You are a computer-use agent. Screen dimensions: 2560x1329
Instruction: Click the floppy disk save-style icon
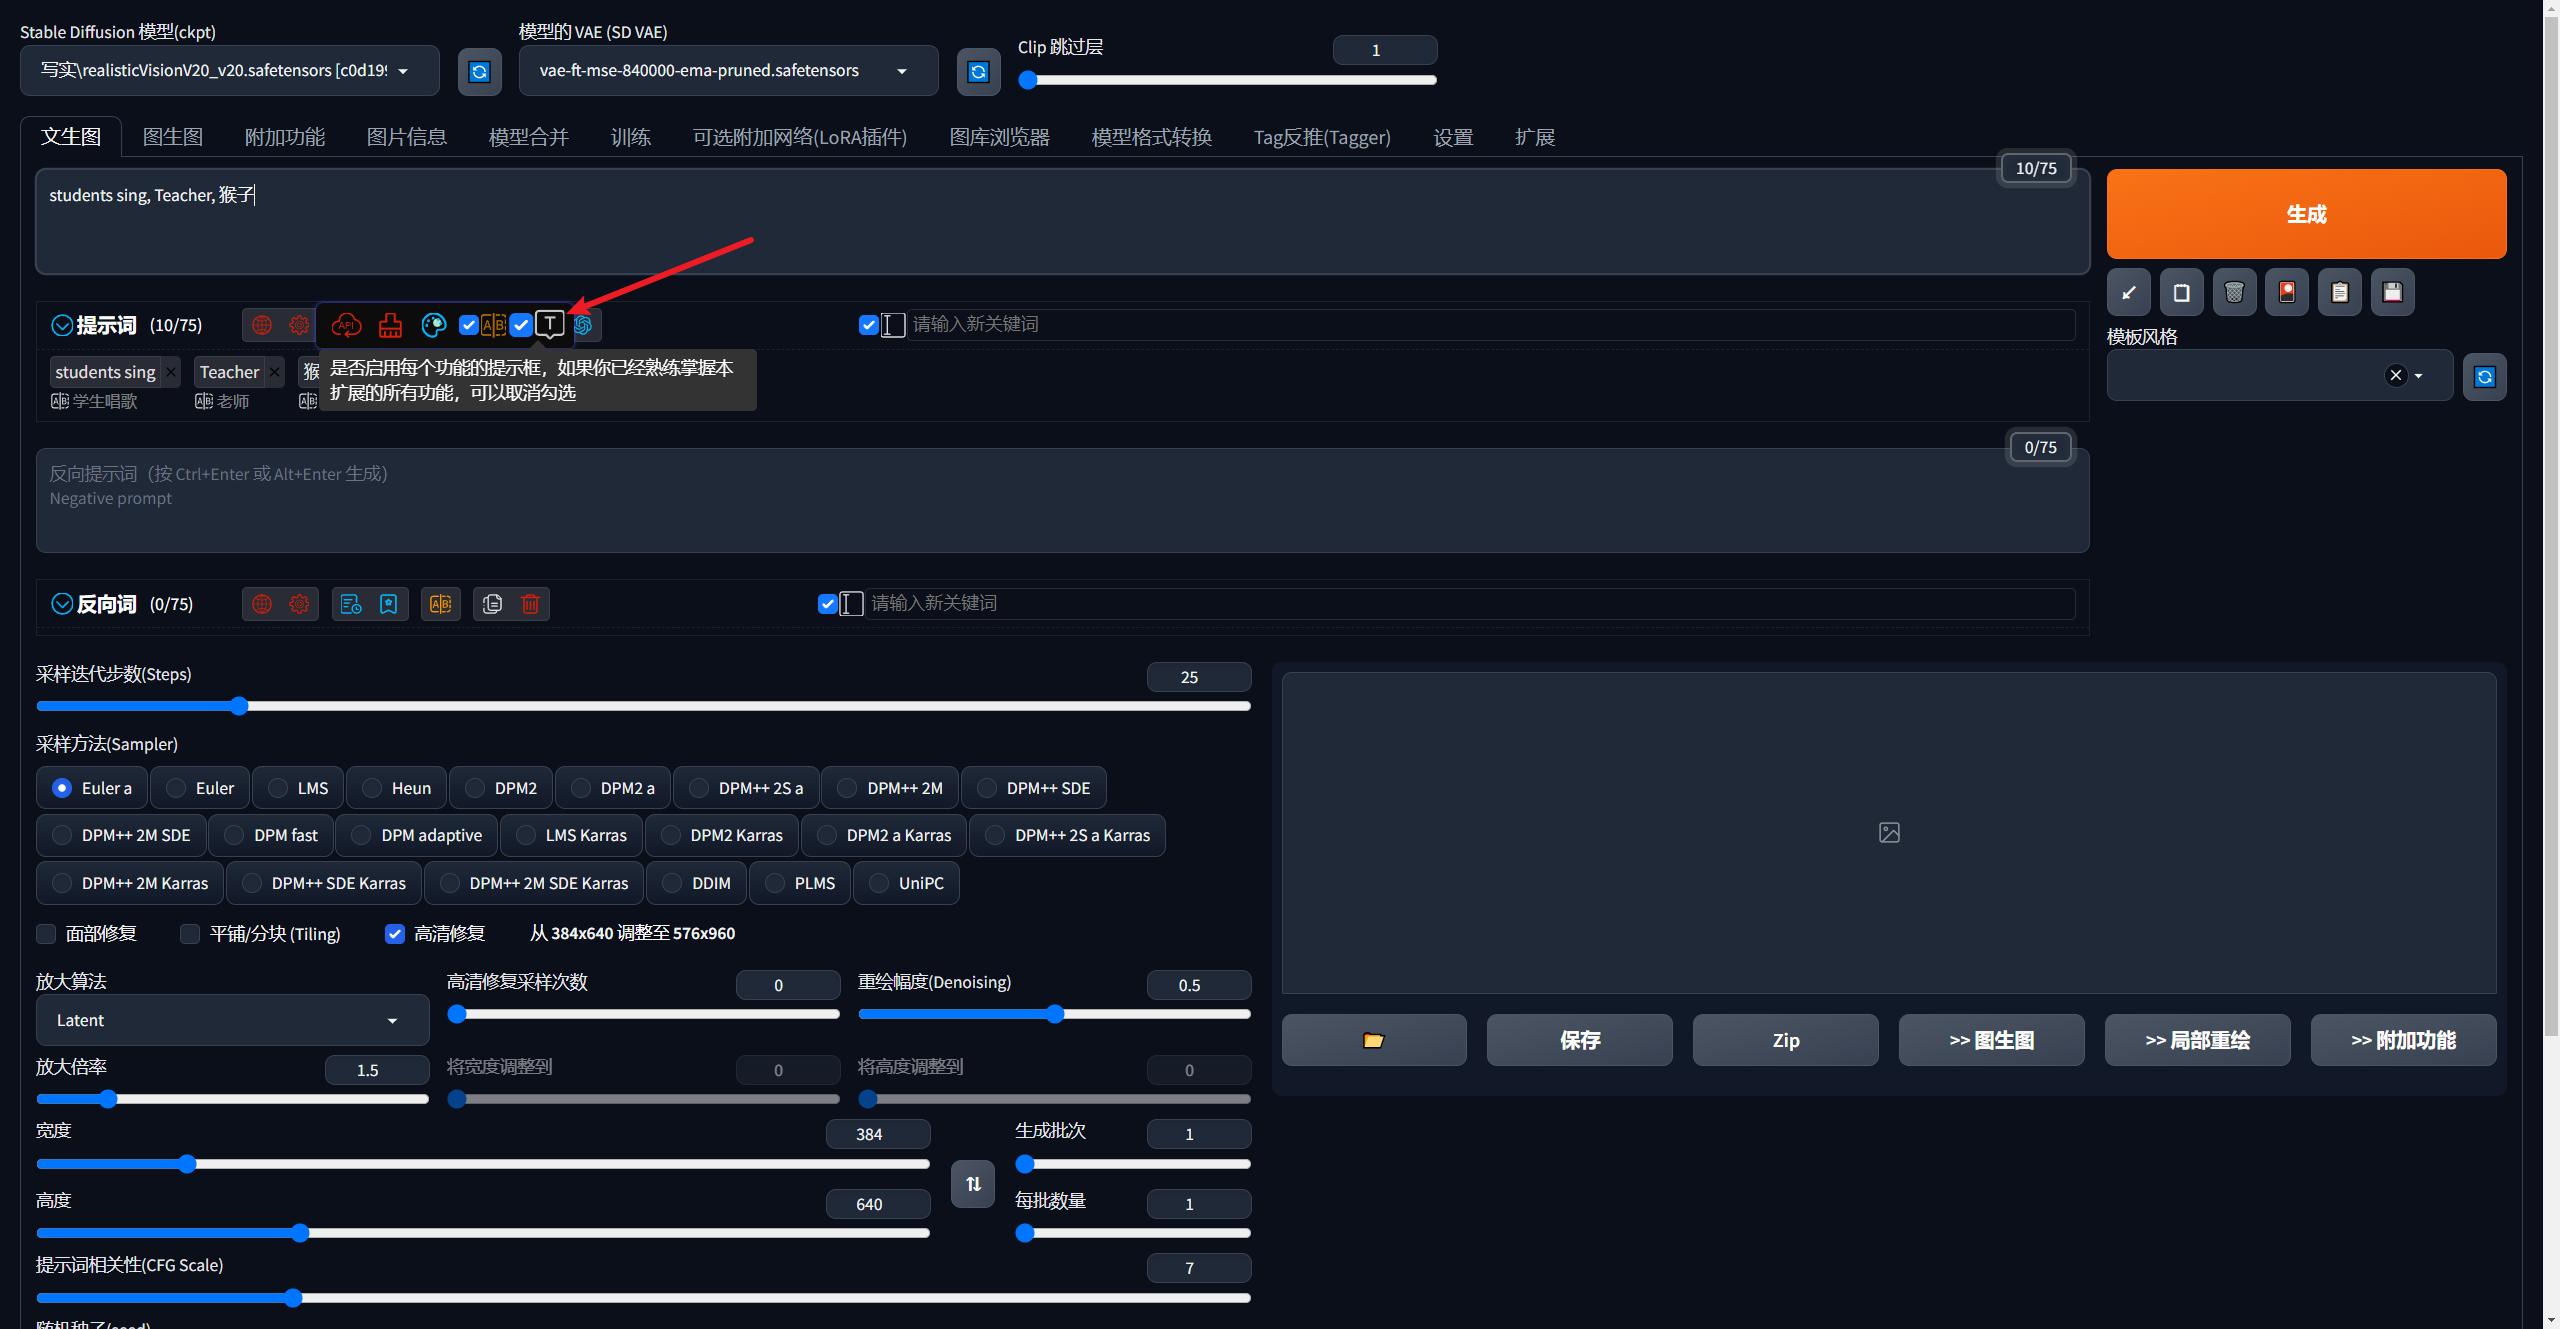(2392, 292)
